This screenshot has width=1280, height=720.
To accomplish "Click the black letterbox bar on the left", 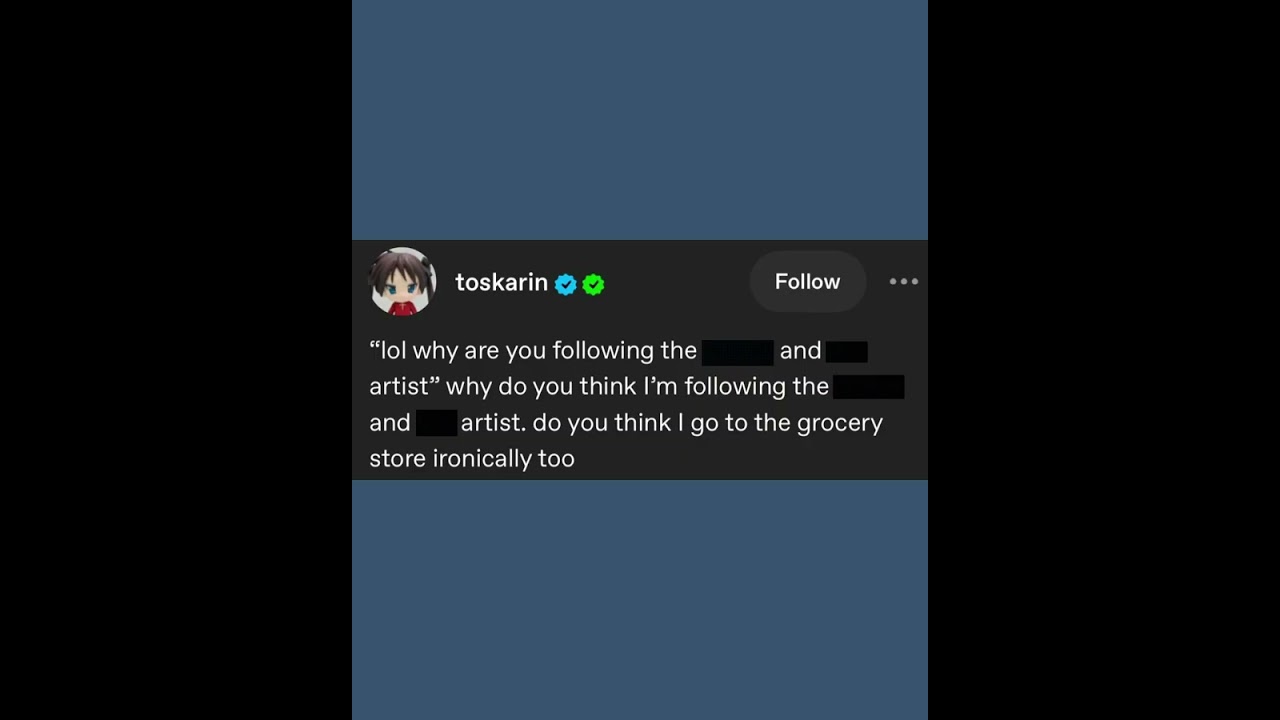I will point(175,360).
